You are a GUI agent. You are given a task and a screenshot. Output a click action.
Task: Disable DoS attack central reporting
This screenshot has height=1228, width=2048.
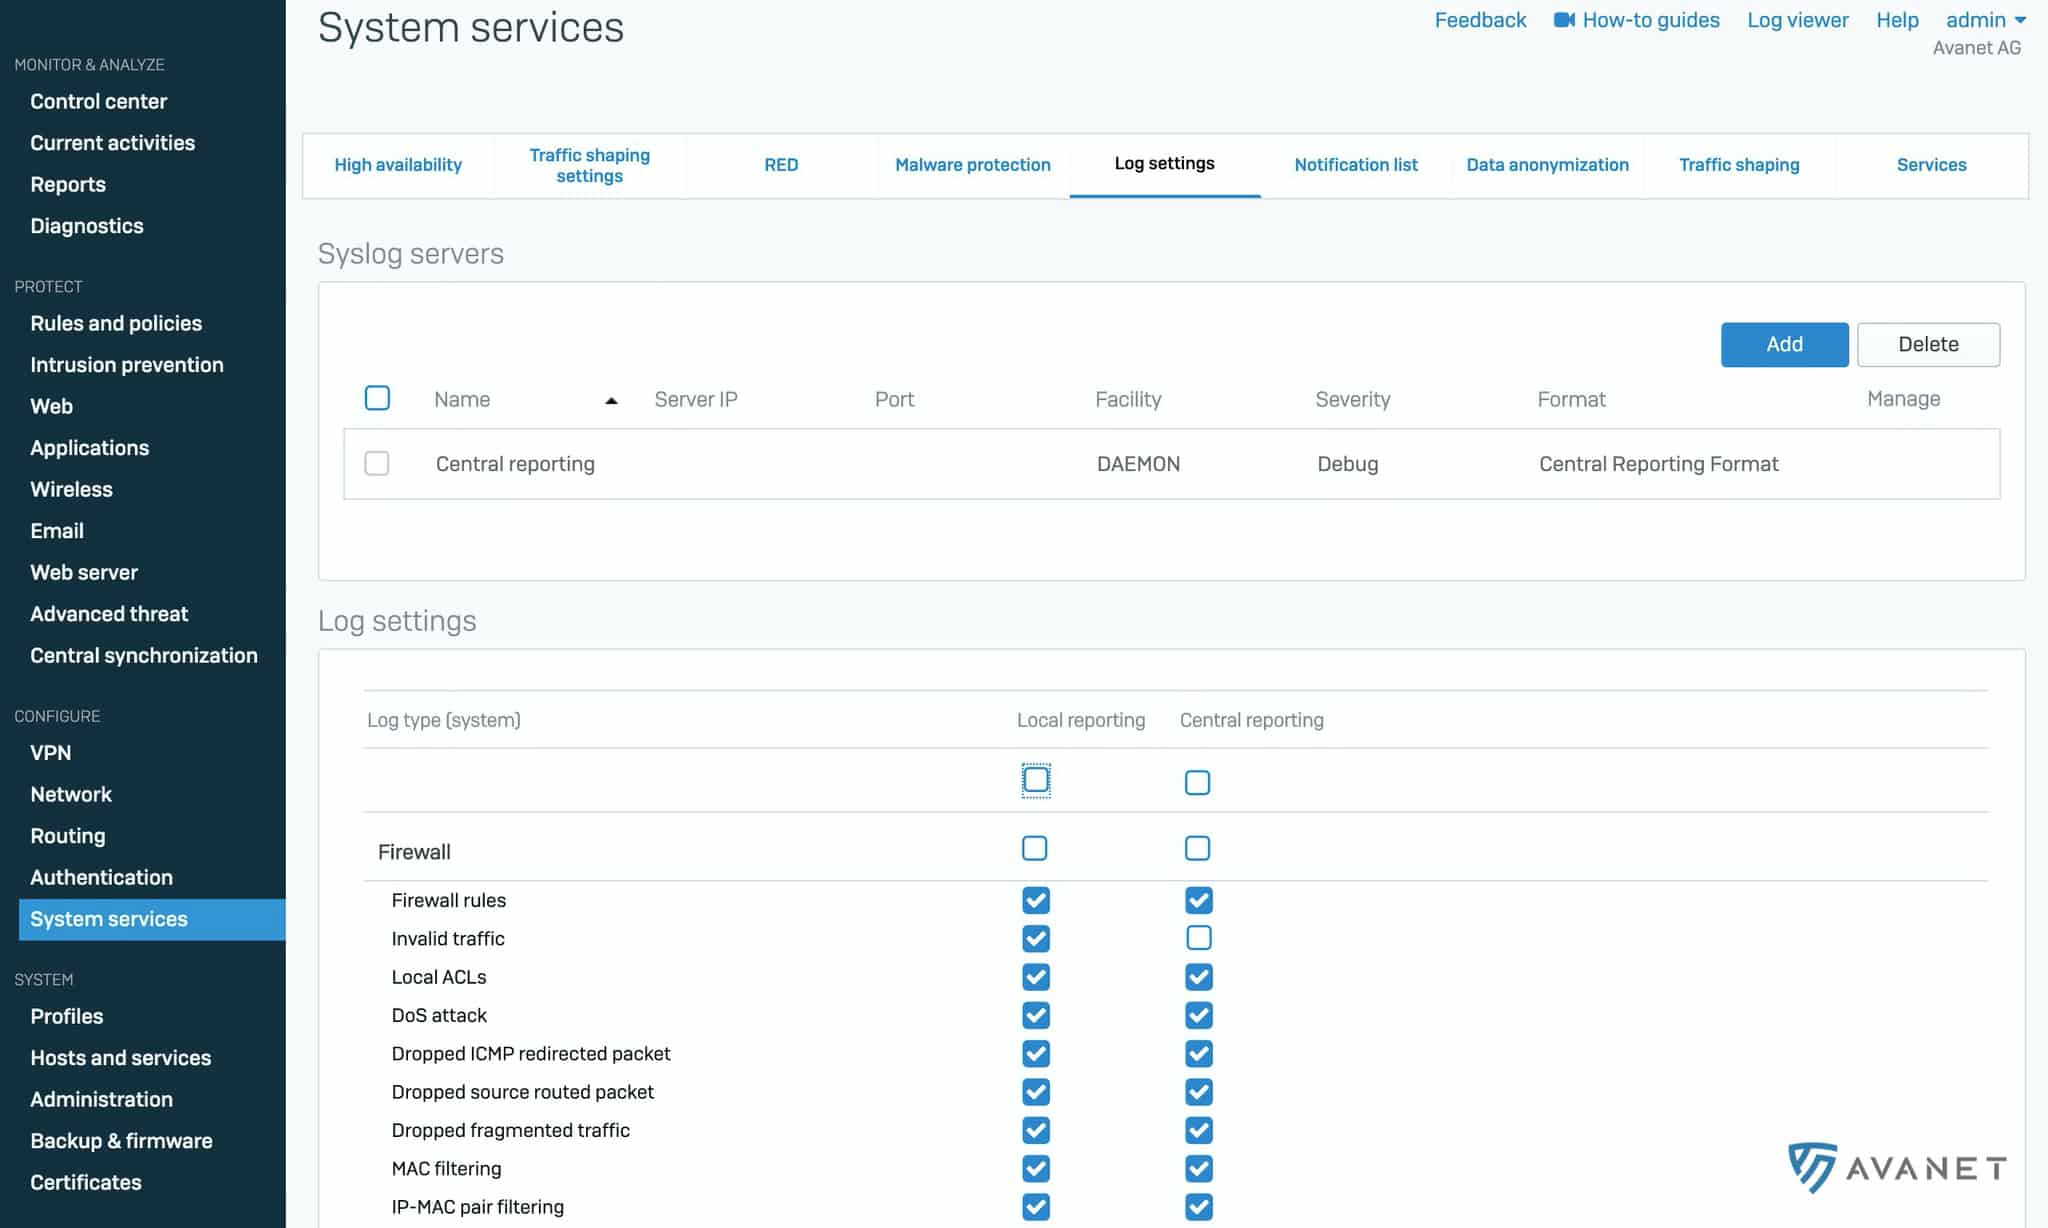pyautogui.click(x=1198, y=1015)
